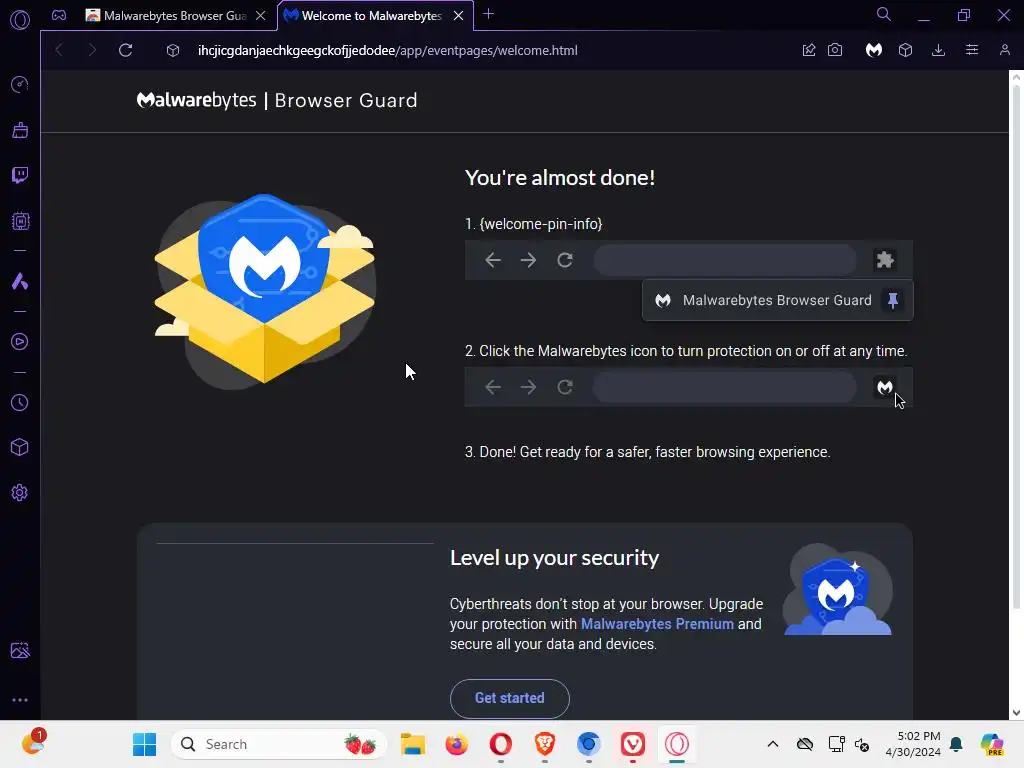Open GX Cleaner in sidebar

click(x=20, y=130)
